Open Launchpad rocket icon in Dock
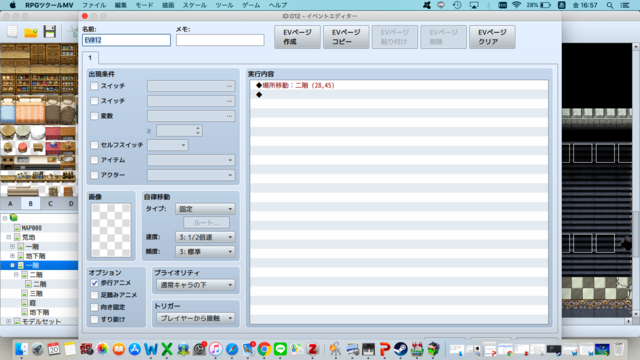The width and height of the screenshot is (640, 360). coord(38,349)
